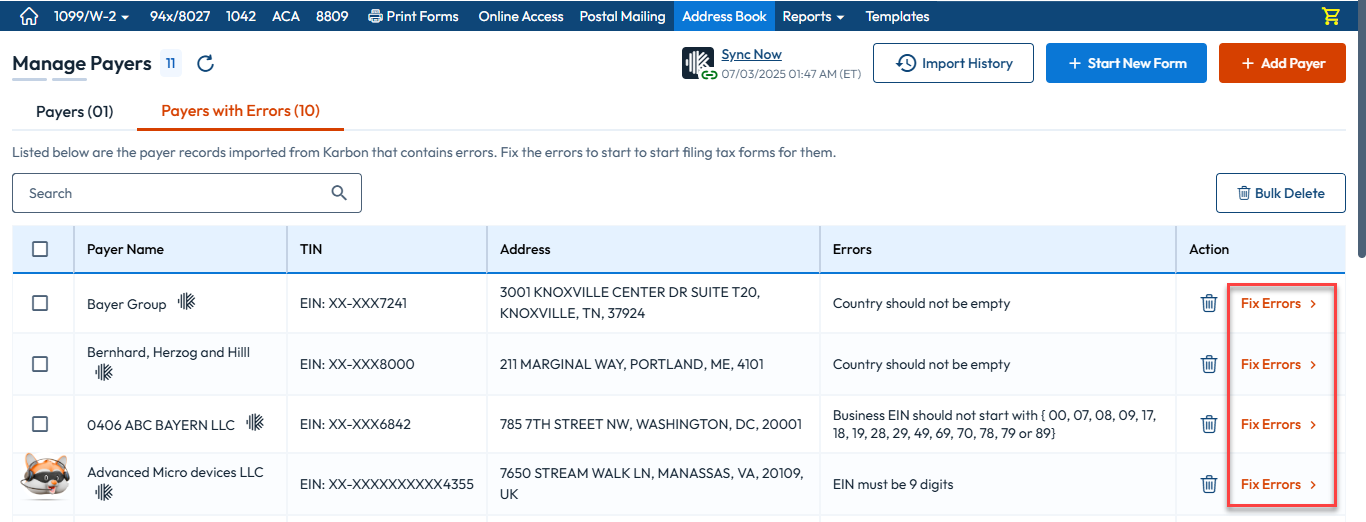Fix Errors for Bayer Group
Viewport: 1366px width, 522px height.
pos(1279,303)
